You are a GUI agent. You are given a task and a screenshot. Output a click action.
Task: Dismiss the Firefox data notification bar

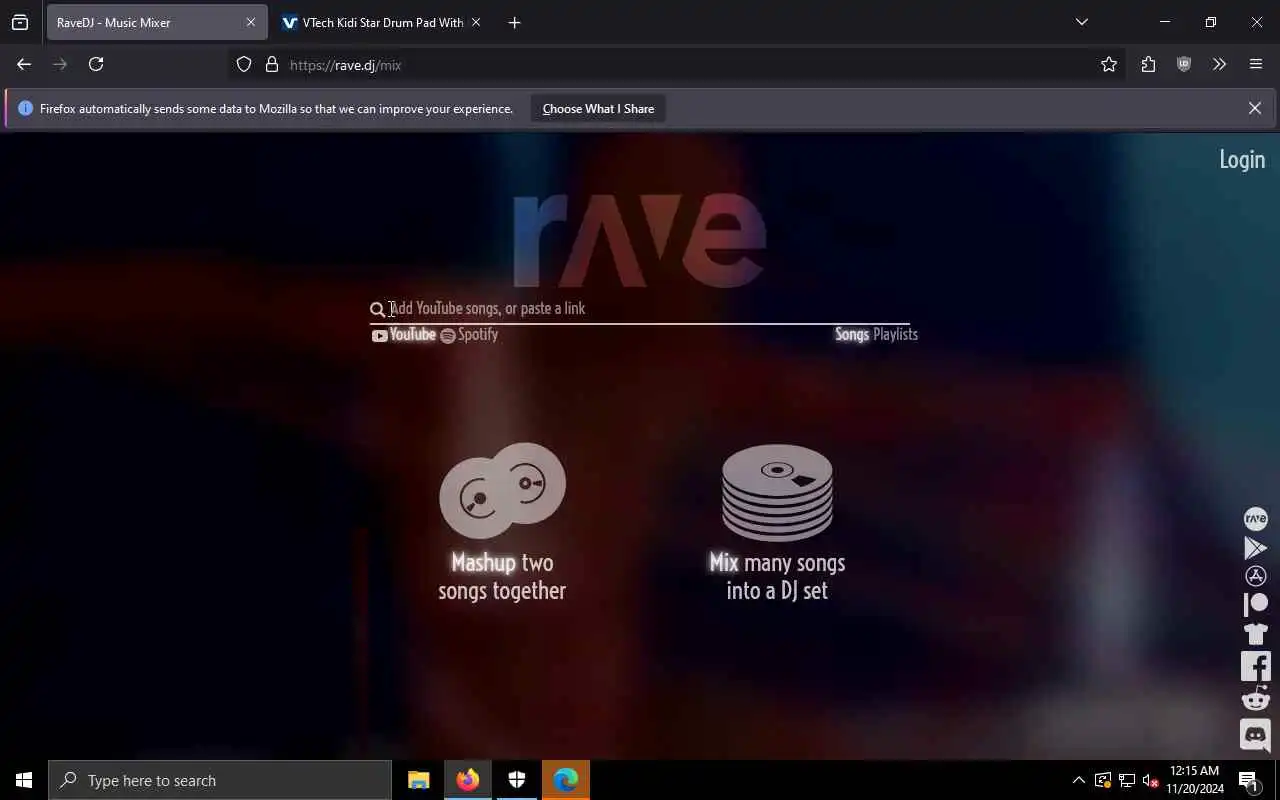(1255, 108)
